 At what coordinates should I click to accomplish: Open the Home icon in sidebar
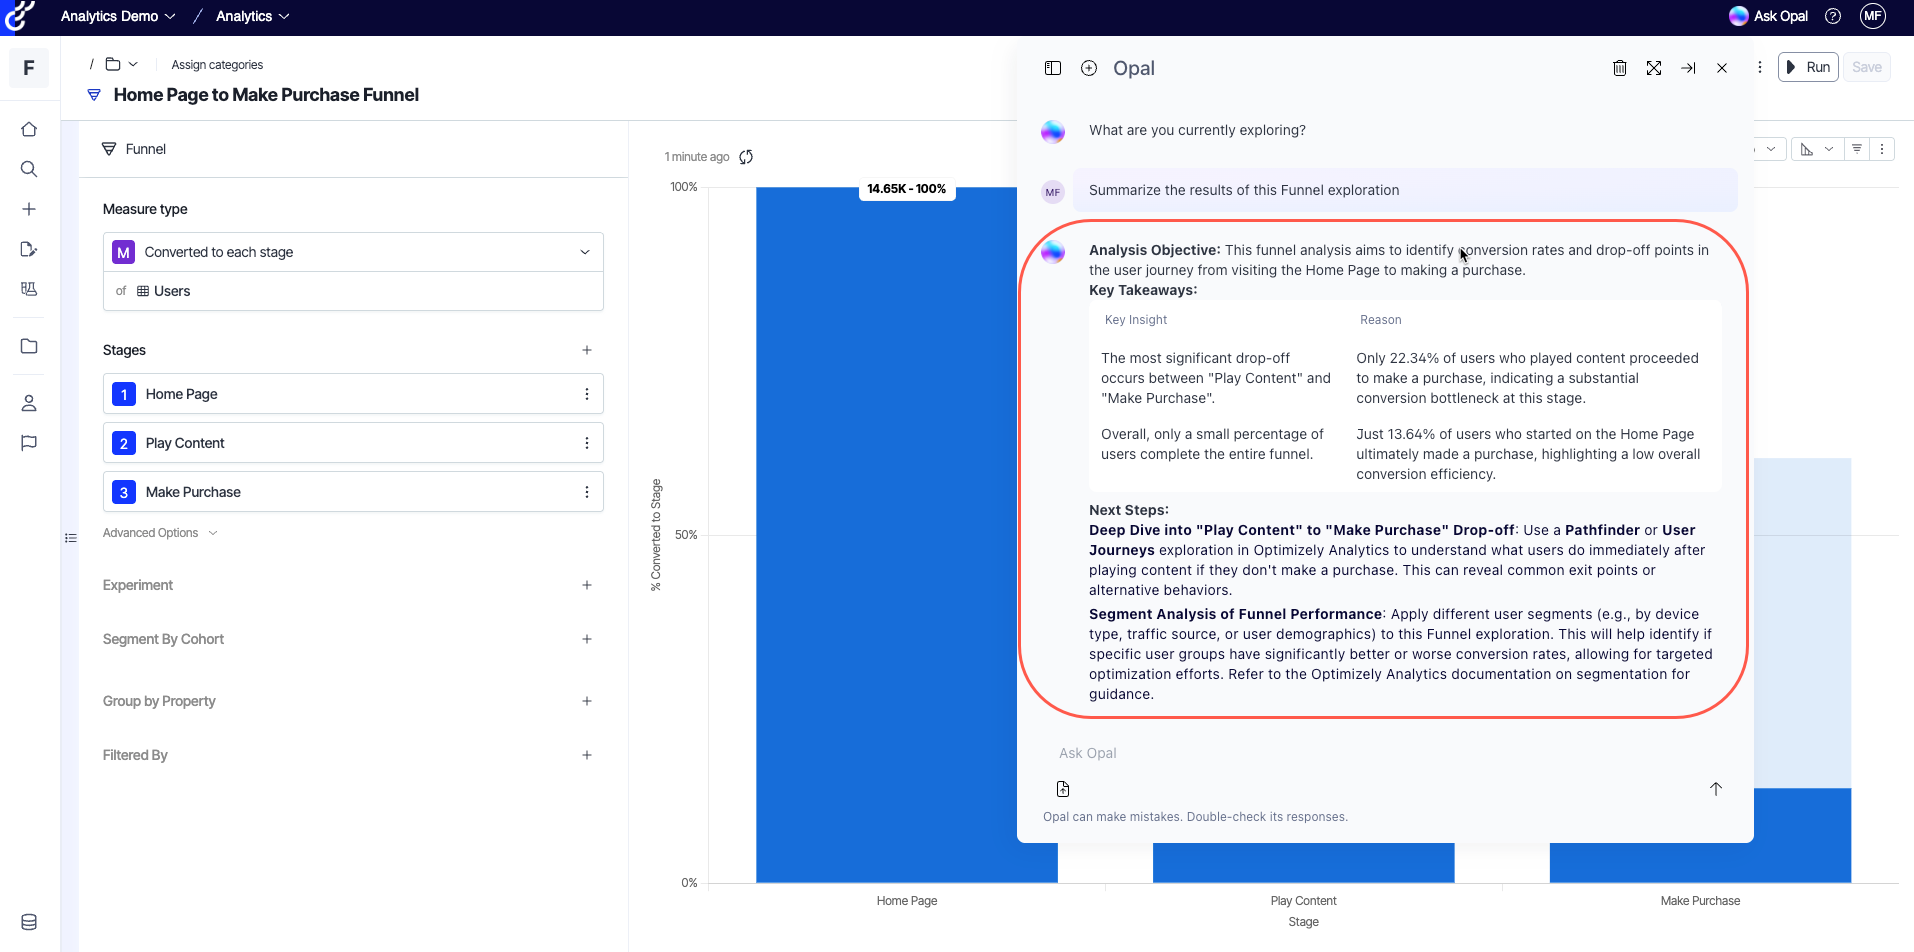(29, 129)
